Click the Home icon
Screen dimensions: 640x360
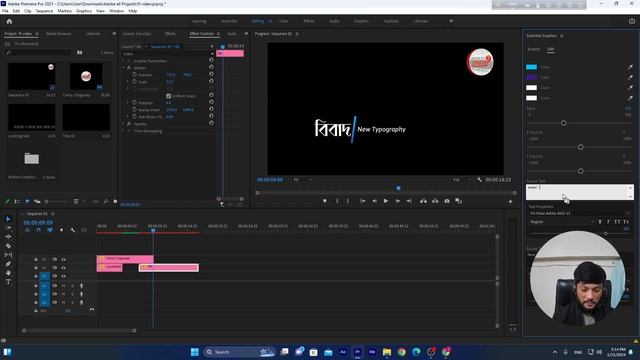(x=9, y=21)
